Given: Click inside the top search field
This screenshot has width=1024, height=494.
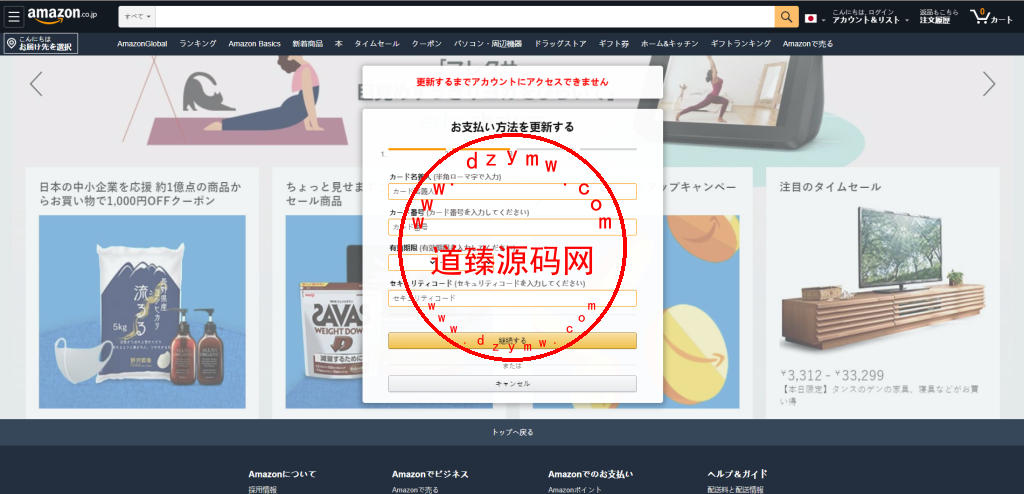Looking at the screenshot, I should 465,16.
